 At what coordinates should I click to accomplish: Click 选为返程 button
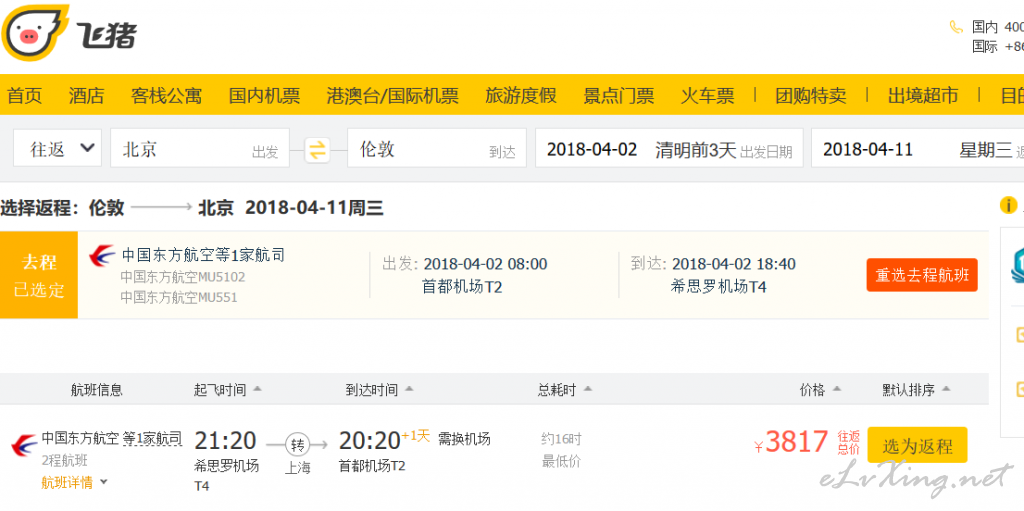pyautogui.click(x=918, y=446)
